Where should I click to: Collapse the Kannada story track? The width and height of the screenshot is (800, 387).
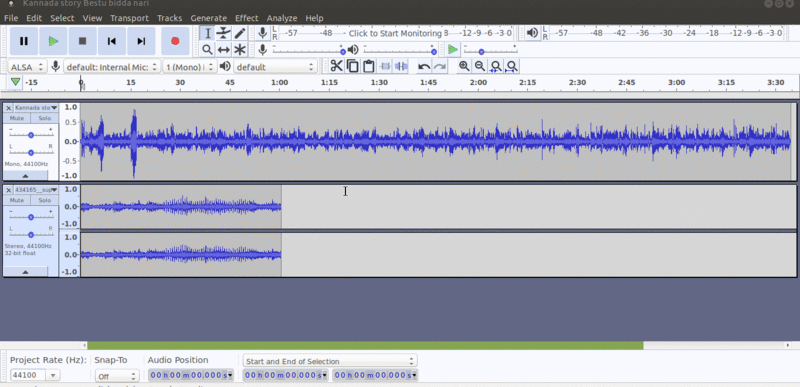(x=26, y=175)
